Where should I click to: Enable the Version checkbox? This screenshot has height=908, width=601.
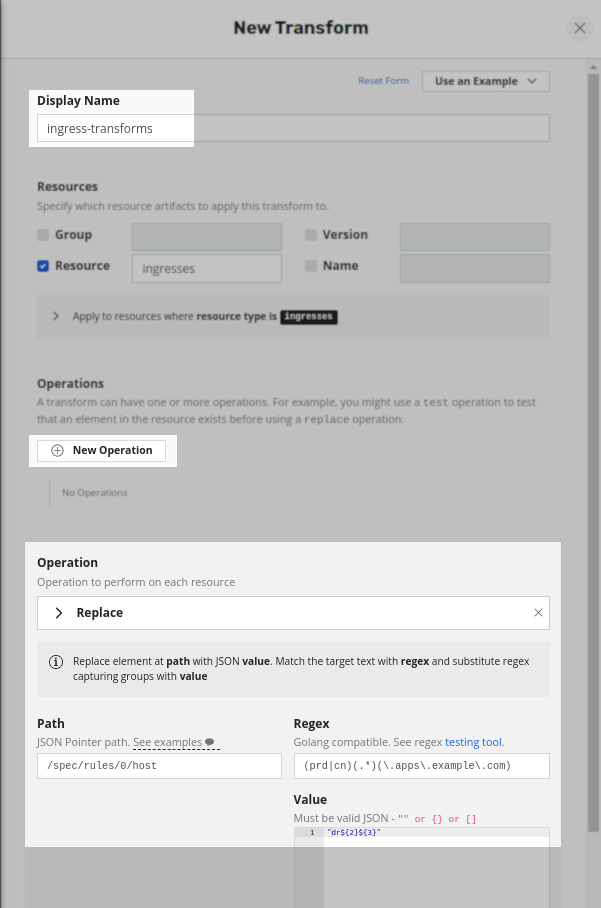pos(311,235)
